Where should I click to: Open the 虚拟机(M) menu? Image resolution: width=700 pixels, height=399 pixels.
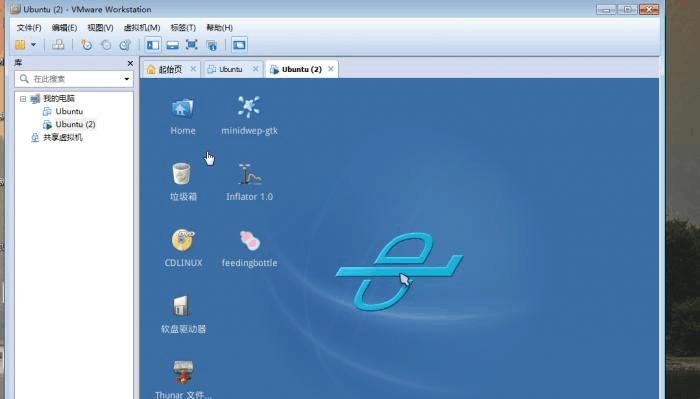pyautogui.click(x=142, y=28)
